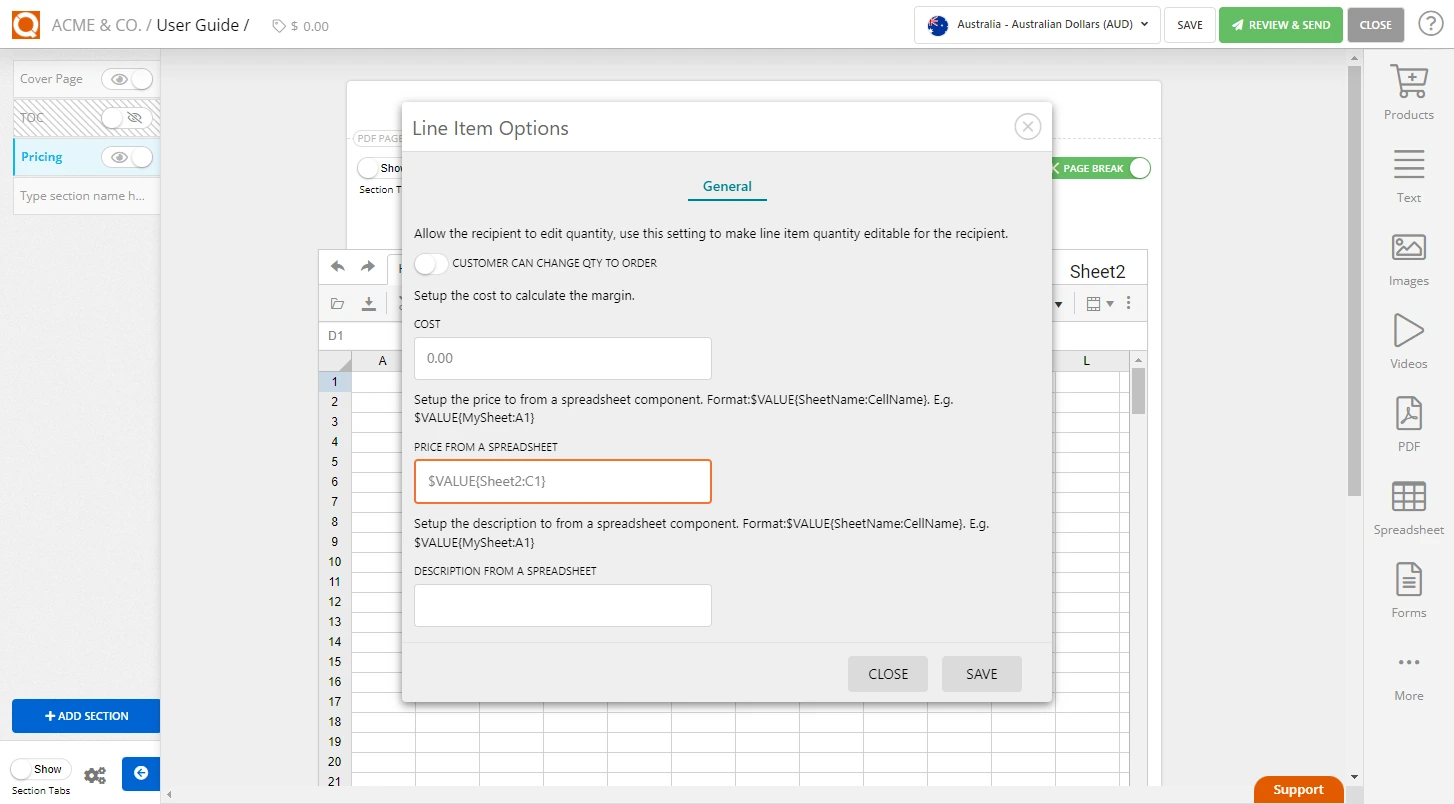
Task: Open the spreadsheet three-dot overflow menu
Action: pyautogui.click(x=1128, y=303)
